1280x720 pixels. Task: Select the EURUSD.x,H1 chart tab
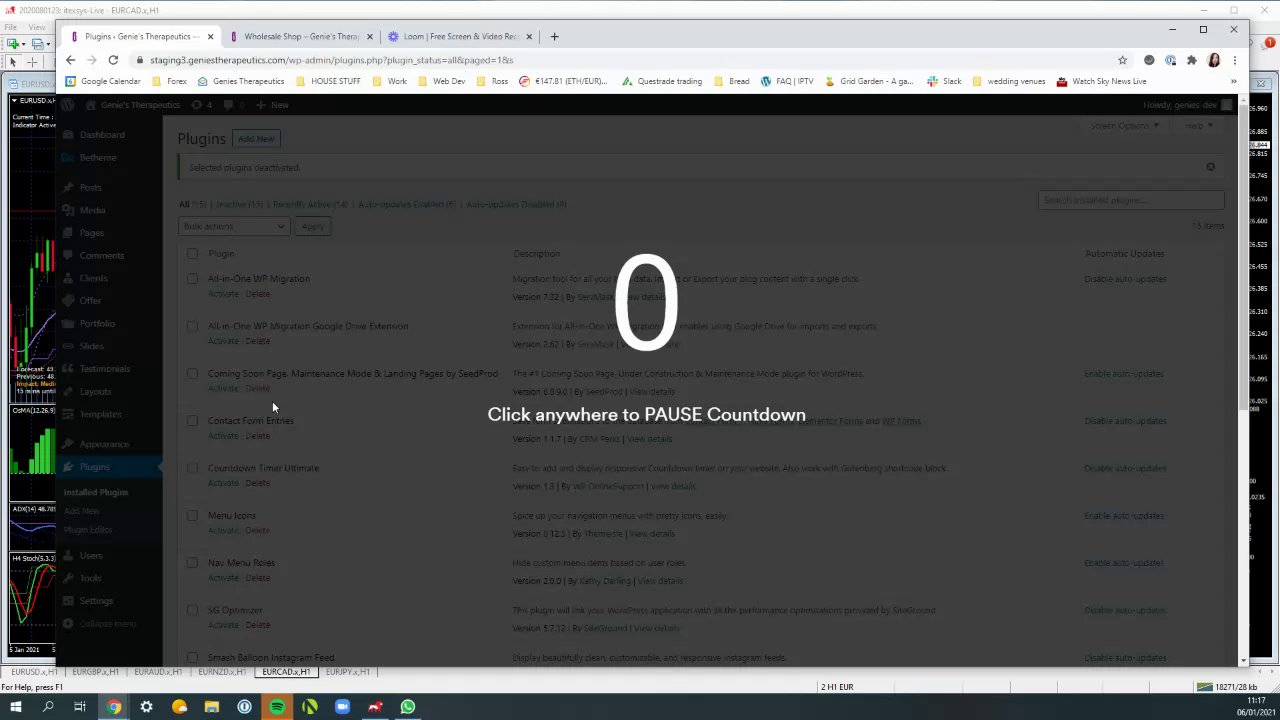coord(34,672)
